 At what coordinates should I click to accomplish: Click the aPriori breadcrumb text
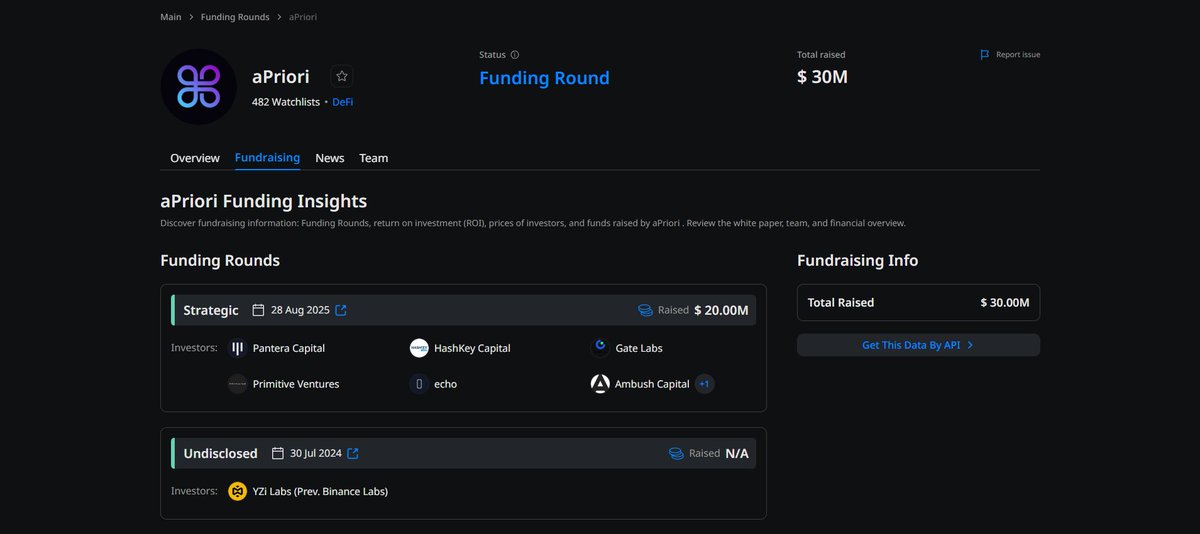click(303, 17)
